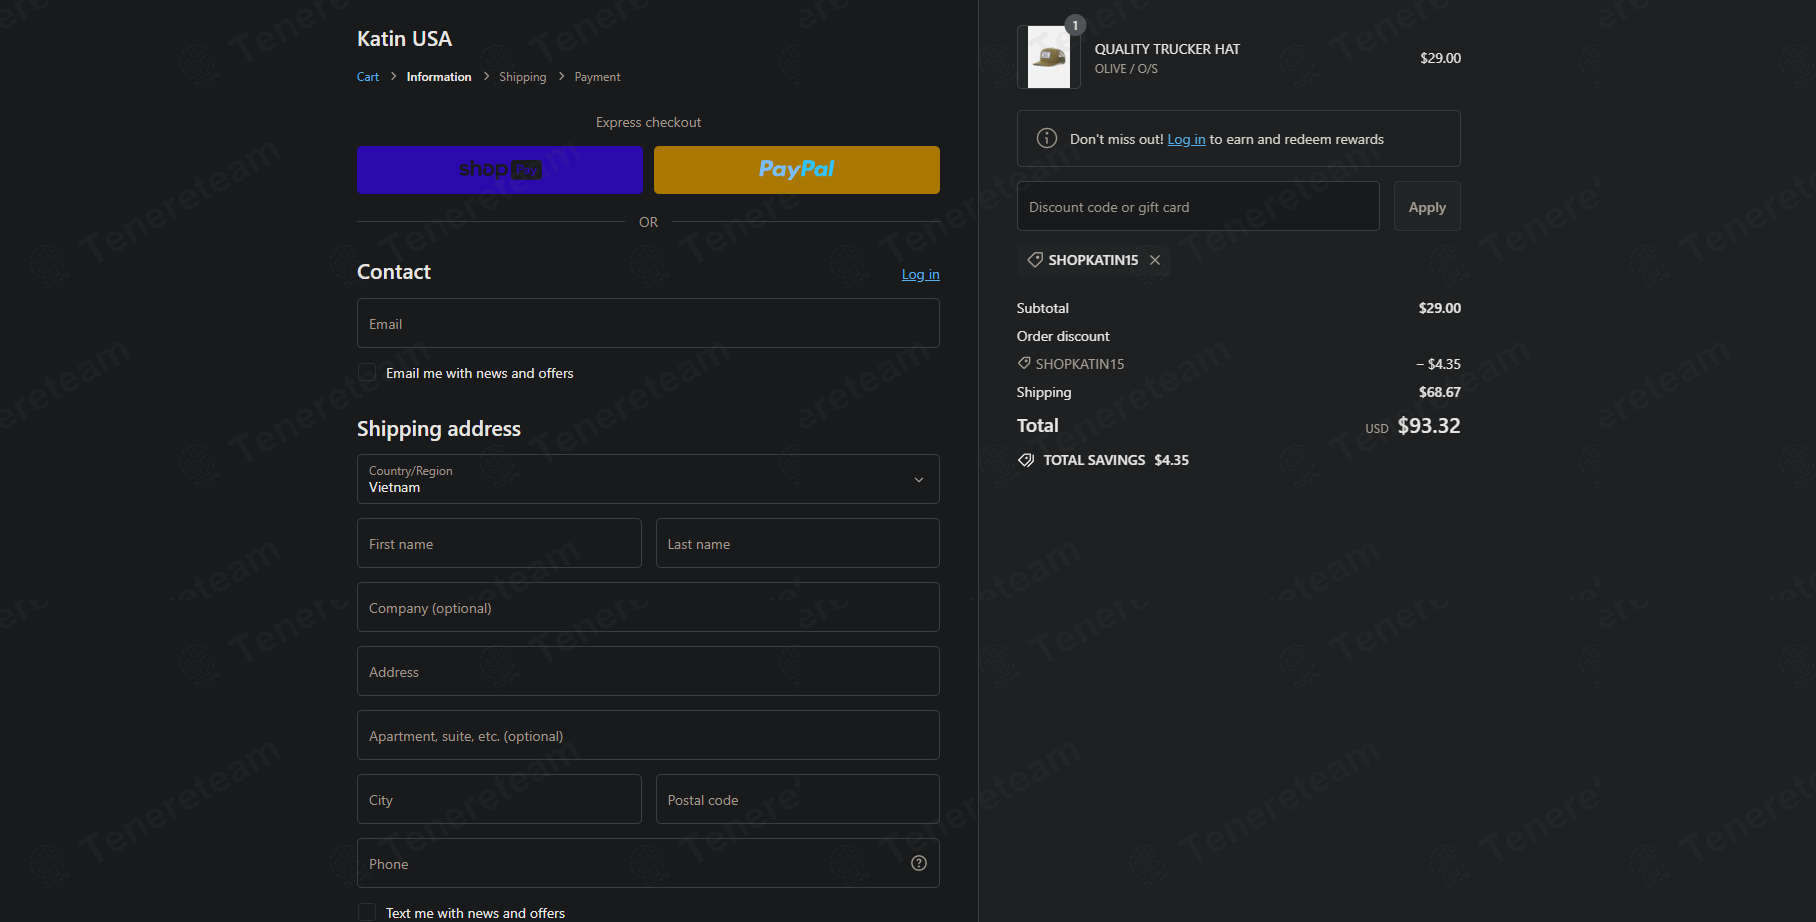Image resolution: width=1816 pixels, height=922 pixels.
Task: Enable Email me with news and offers
Action: coord(367,373)
